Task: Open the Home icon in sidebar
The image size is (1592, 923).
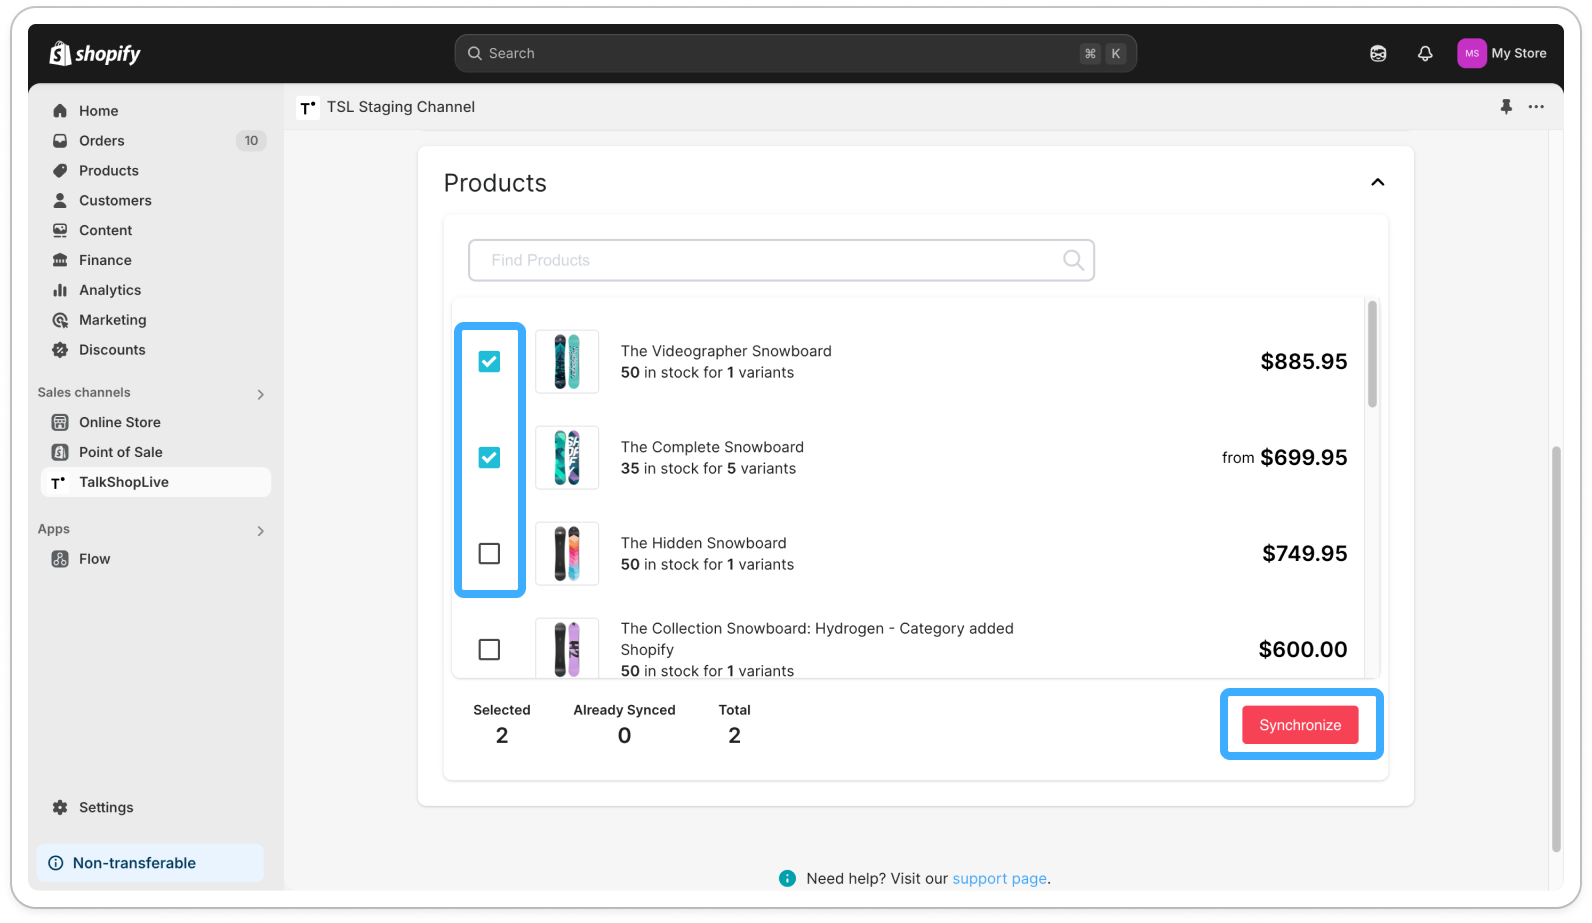Action: (60, 111)
